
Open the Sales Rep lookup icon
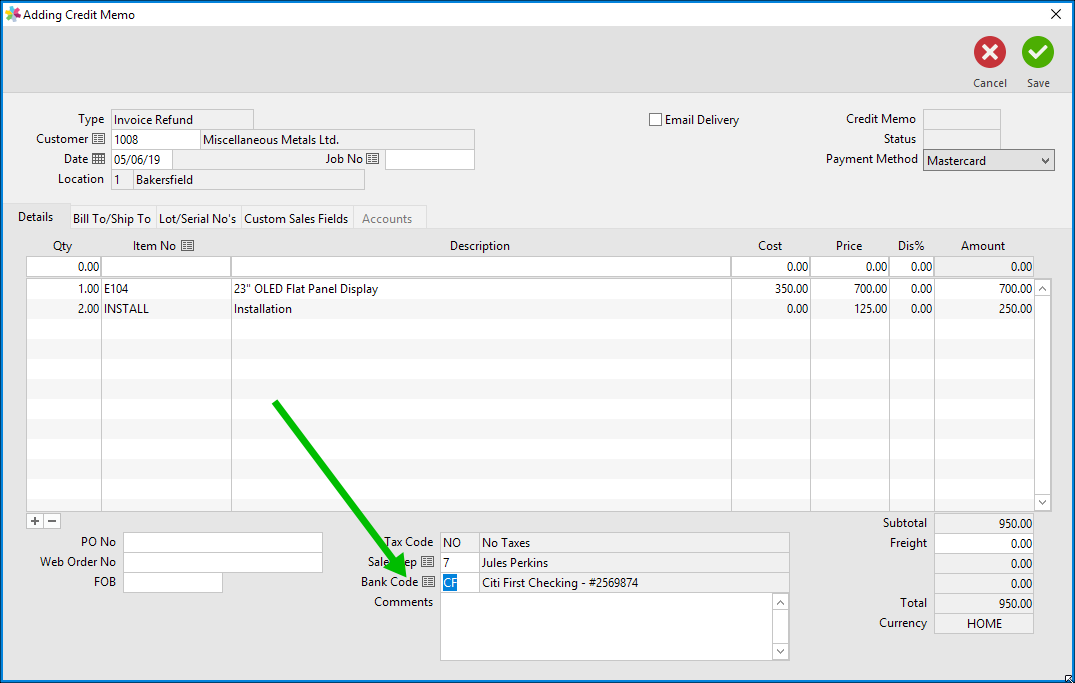tap(430, 562)
